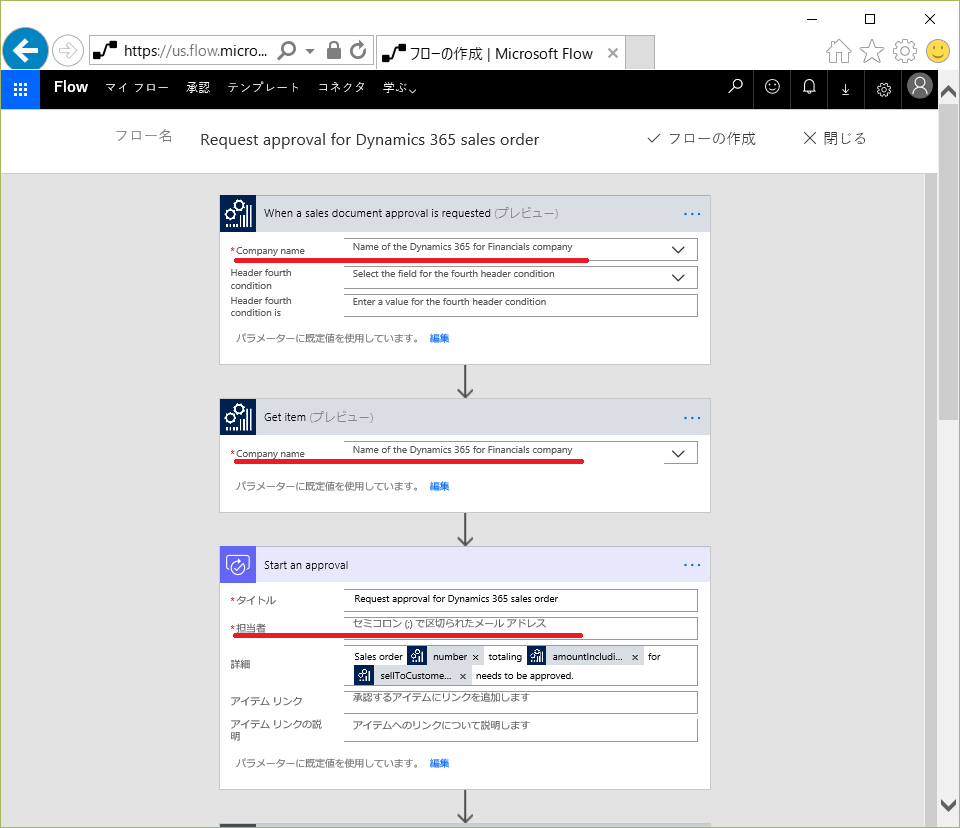Screen dimensions: 960x828
Task: Click the browser forward arrow button
Action: (x=67, y=50)
